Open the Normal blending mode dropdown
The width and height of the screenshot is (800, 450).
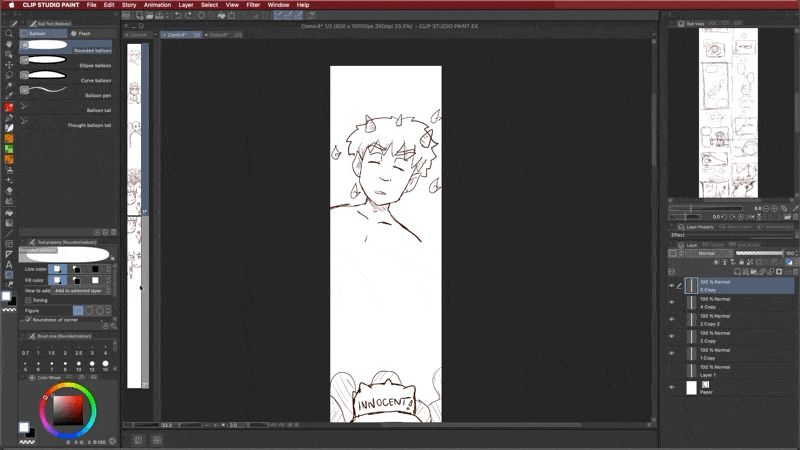click(x=709, y=253)
